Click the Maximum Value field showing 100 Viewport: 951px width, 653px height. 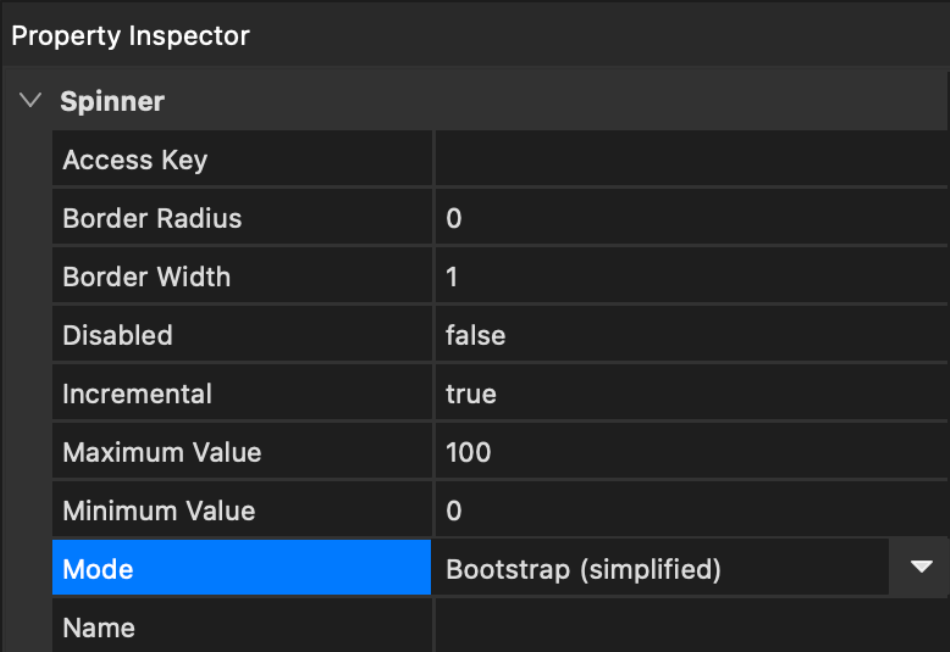point(690,452)
